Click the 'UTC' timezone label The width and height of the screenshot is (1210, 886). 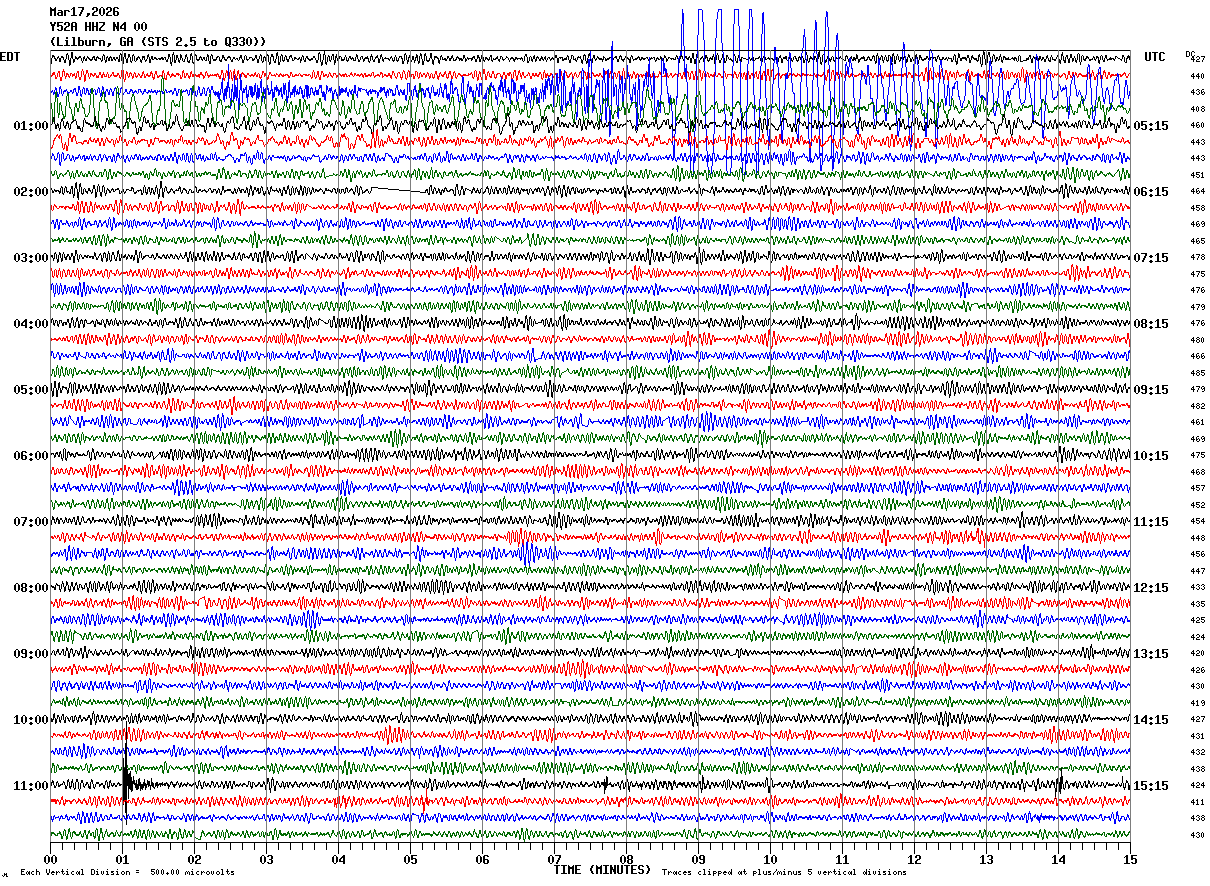[x=1155, y=57]
